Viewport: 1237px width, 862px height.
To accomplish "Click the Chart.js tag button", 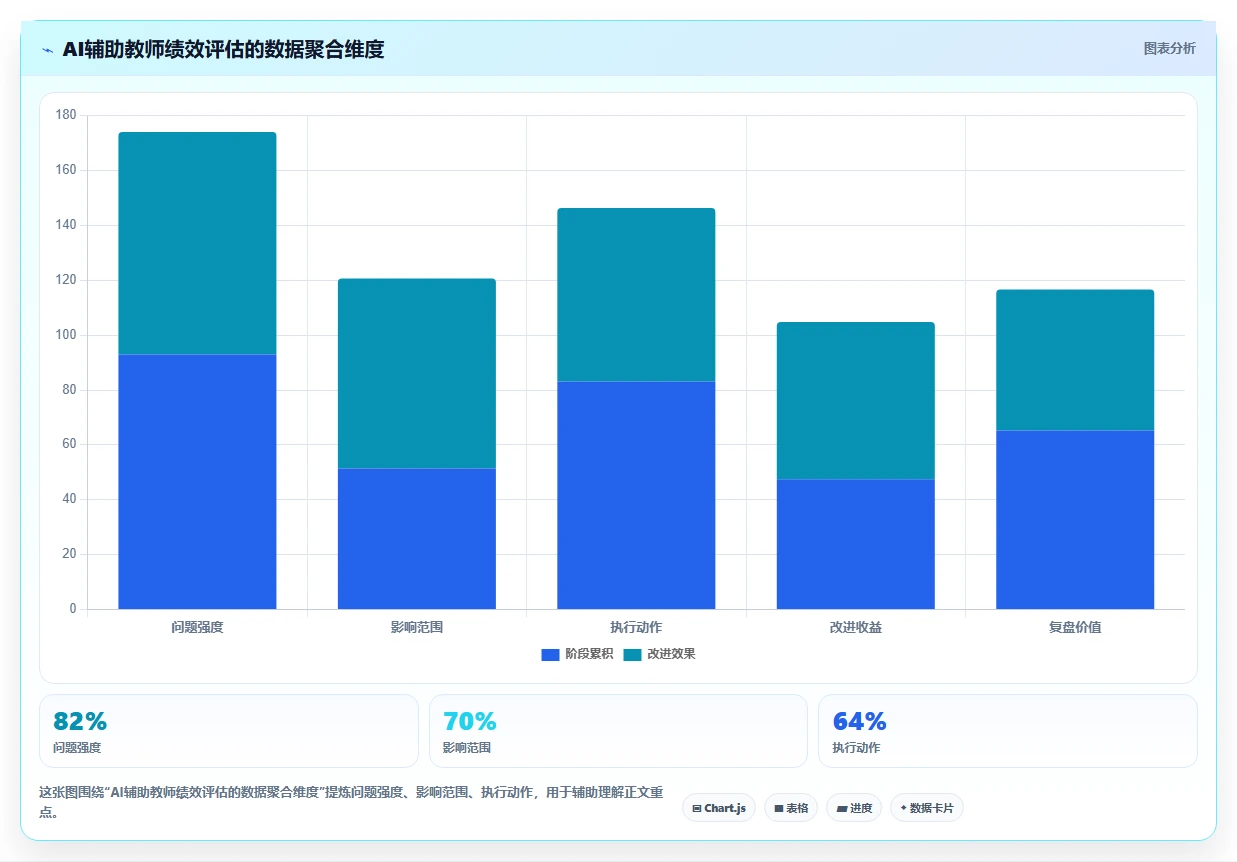I will pyautogui.click(x=719, y=808).
